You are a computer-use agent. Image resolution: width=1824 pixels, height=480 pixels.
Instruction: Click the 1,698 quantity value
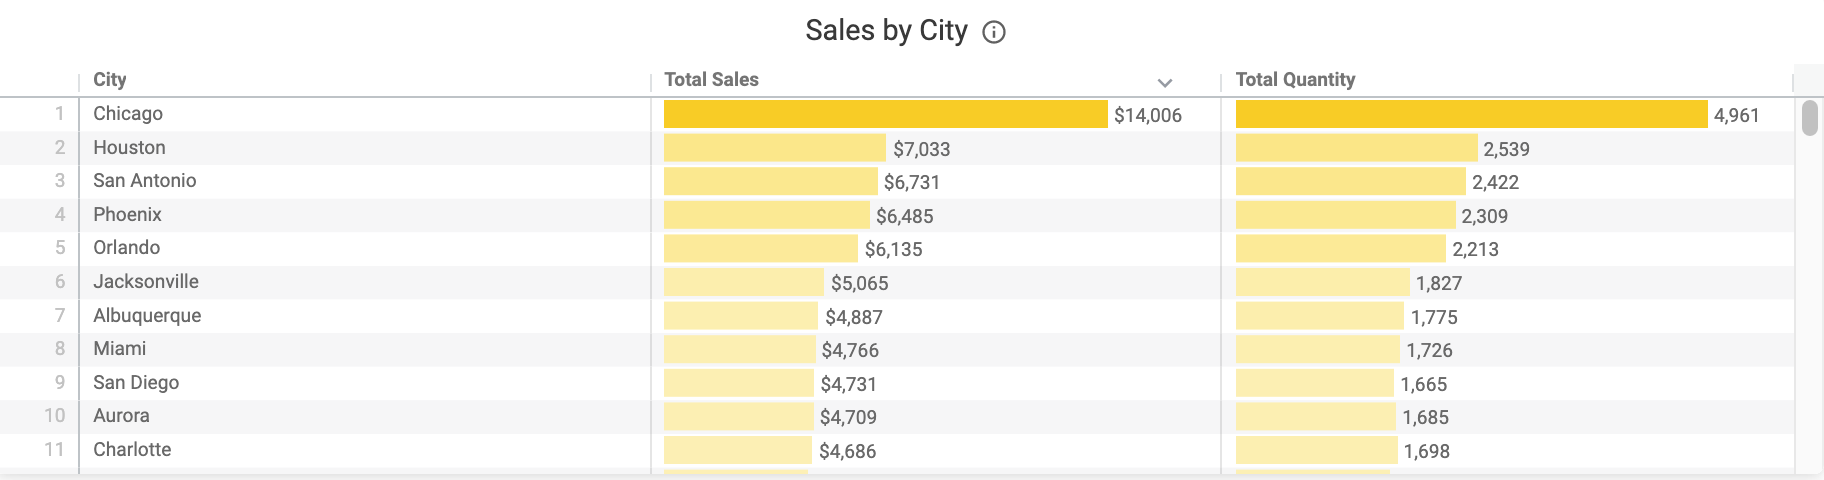pos(1427,452)
